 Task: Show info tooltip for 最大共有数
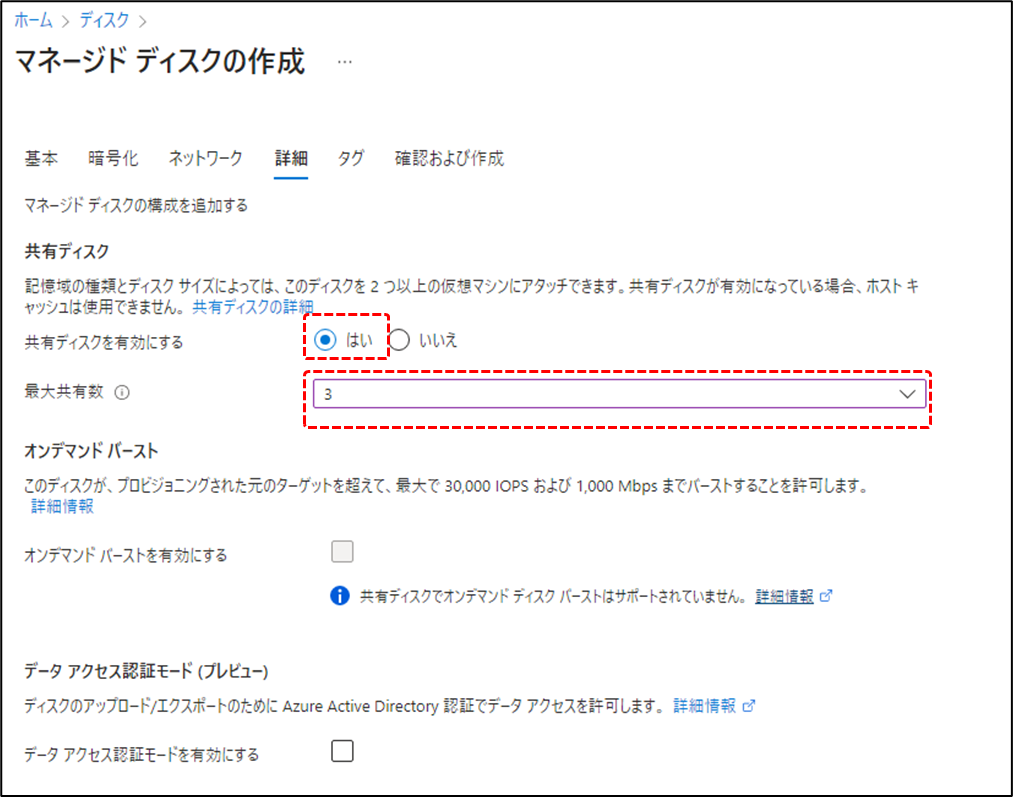[x=122, y=393]
